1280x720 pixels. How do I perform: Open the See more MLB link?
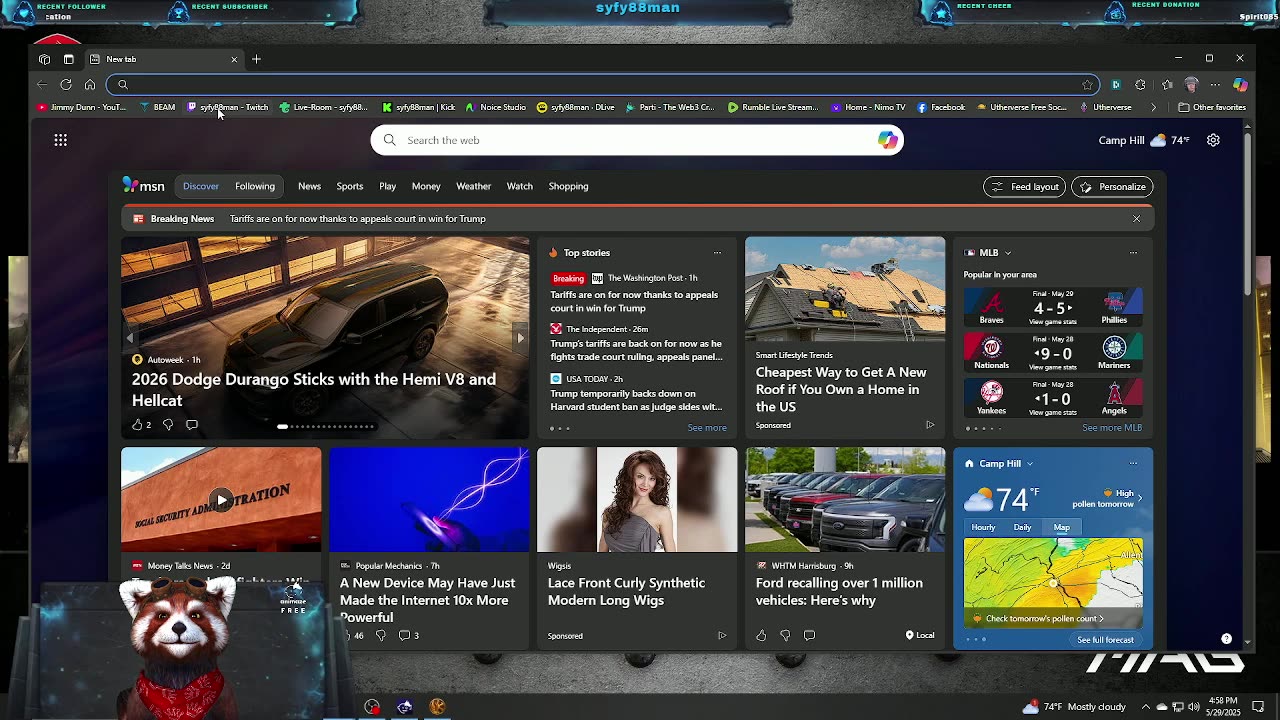point(1112,428)
